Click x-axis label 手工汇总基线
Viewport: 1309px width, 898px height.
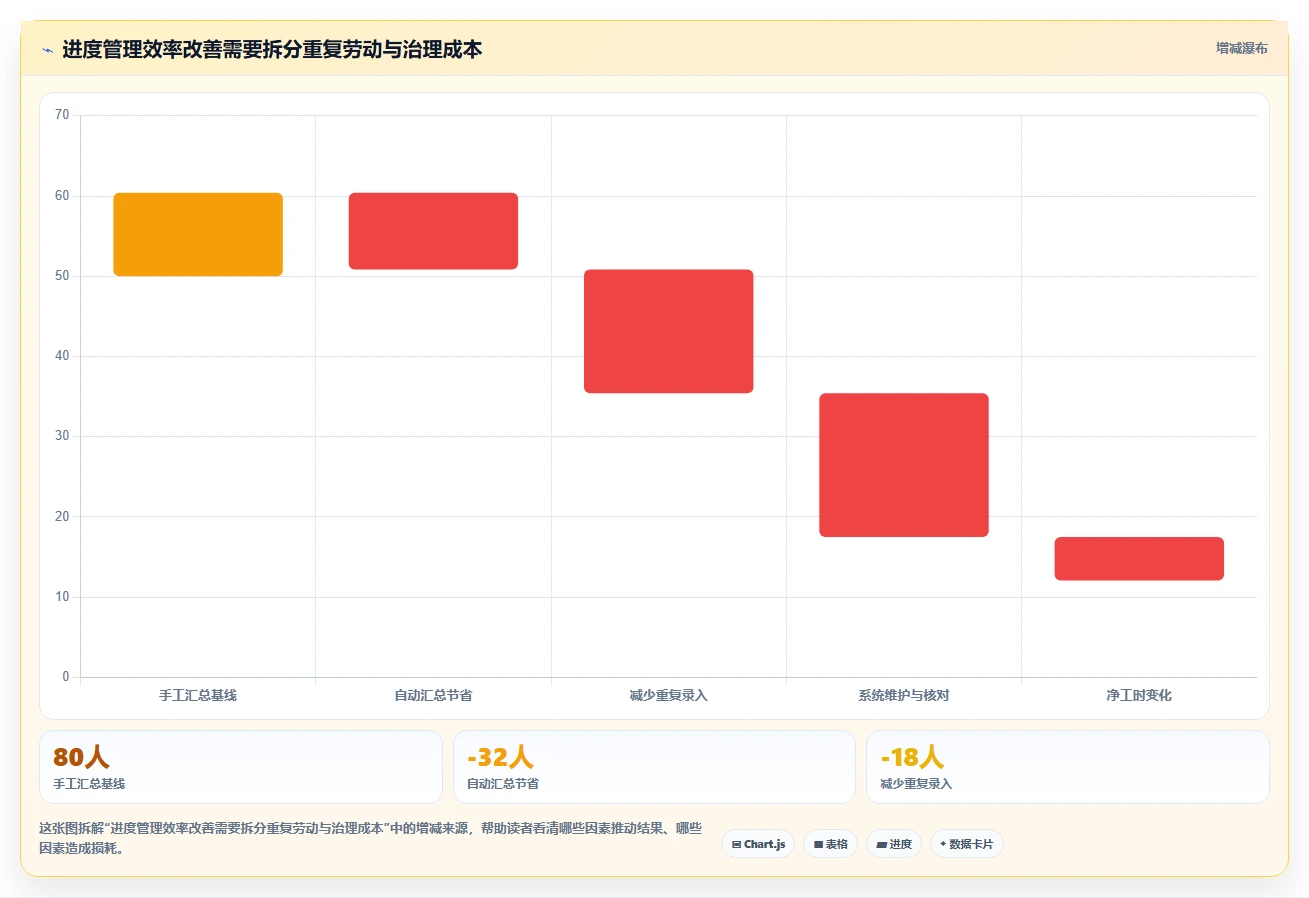(x=198, y=695)
